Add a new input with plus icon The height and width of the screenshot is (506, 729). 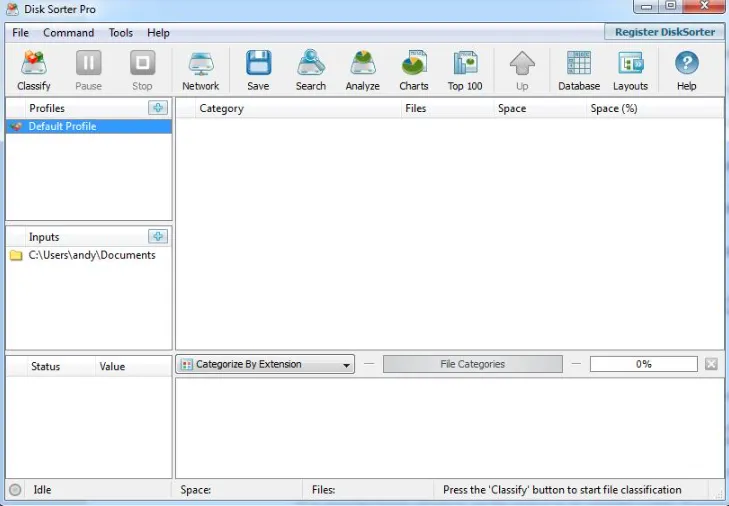pos(158,236)
